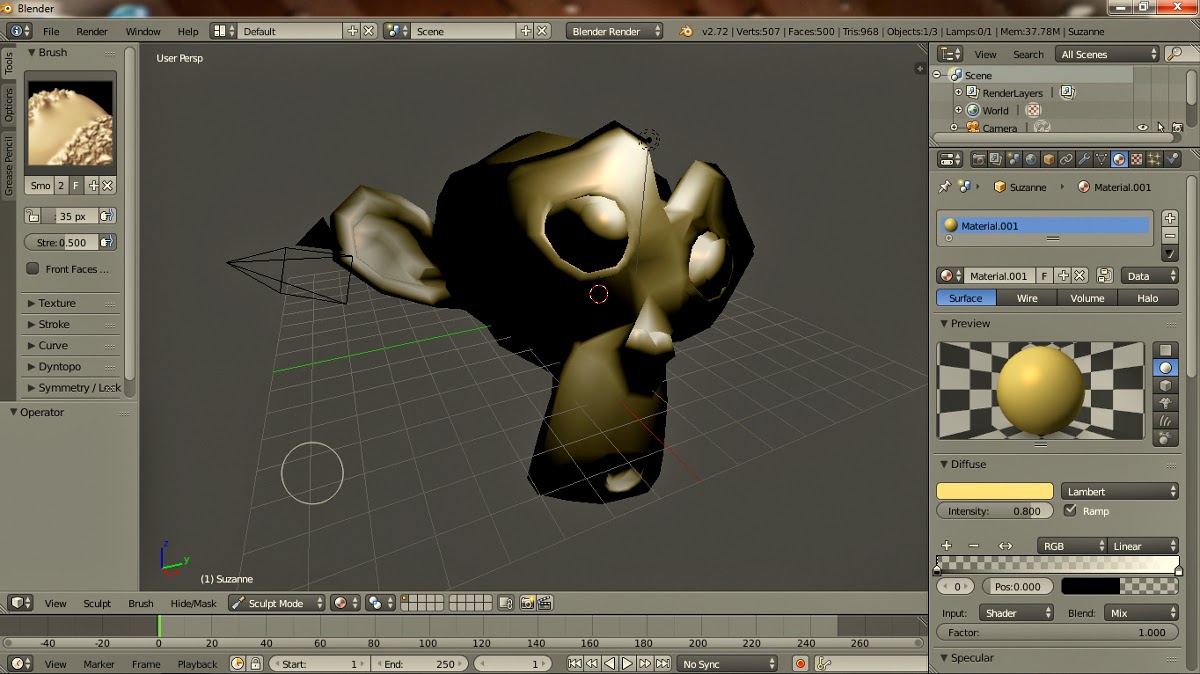Open the No Sync playback dropdown

[x=727, y=664]
